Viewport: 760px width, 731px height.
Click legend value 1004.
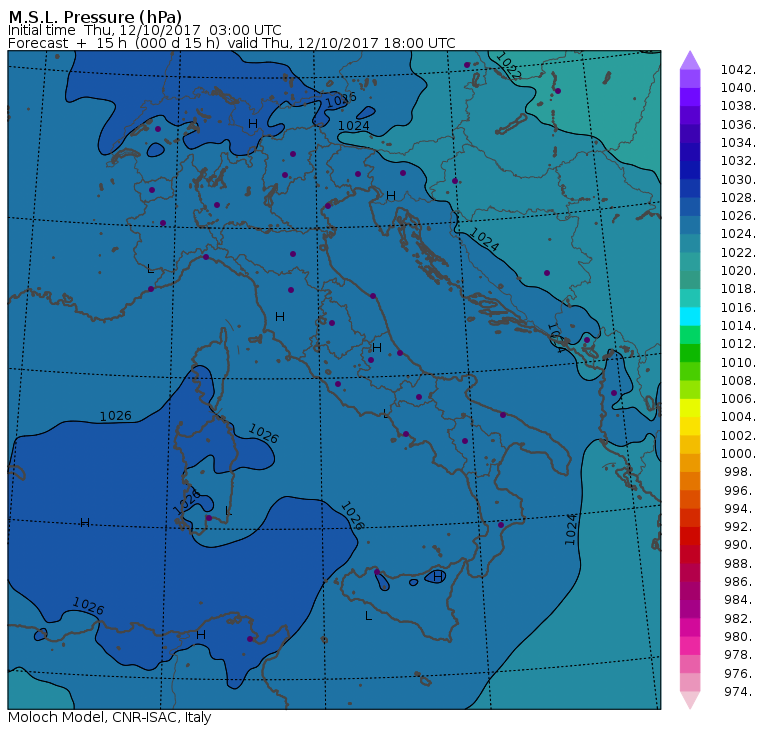(x=738, y=416)
